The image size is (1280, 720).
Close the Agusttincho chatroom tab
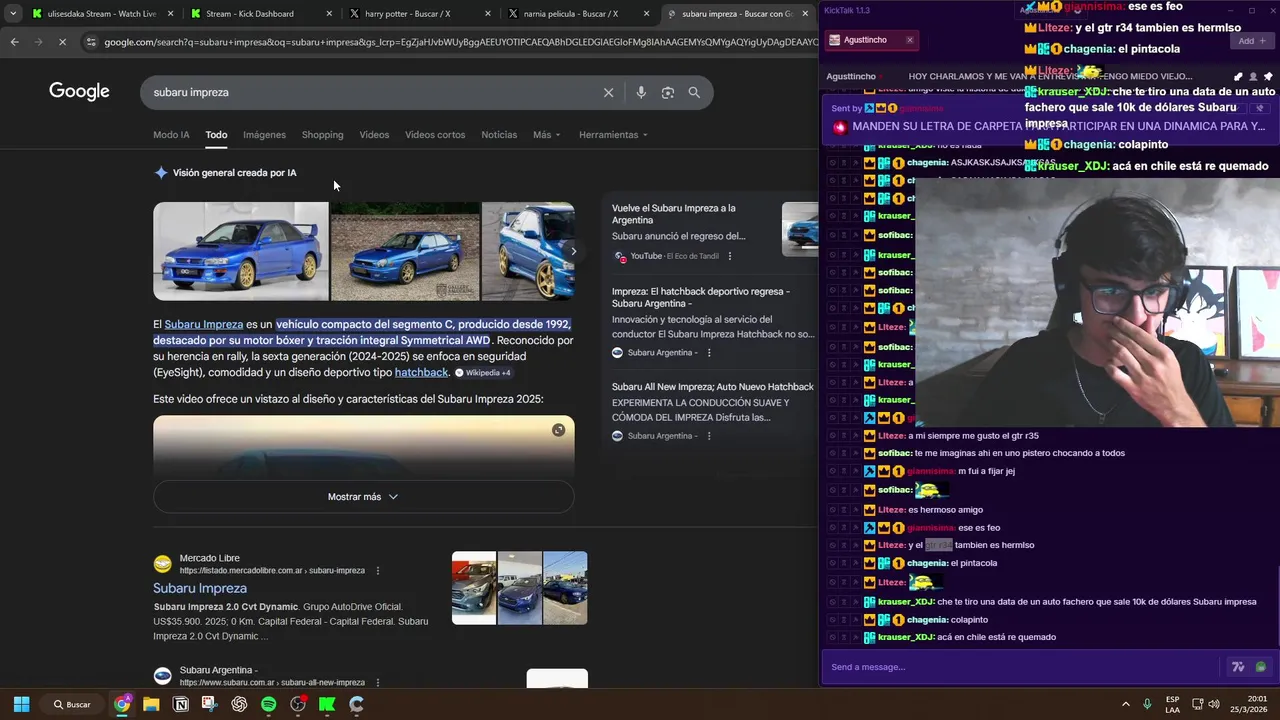[909, 40]
